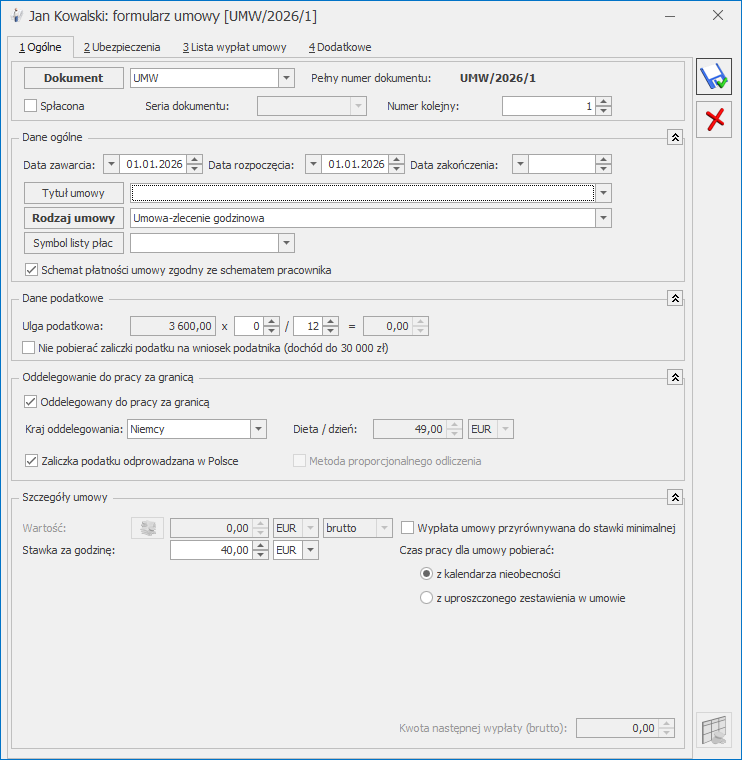Click the application icon in the title bar

(16, 16)
